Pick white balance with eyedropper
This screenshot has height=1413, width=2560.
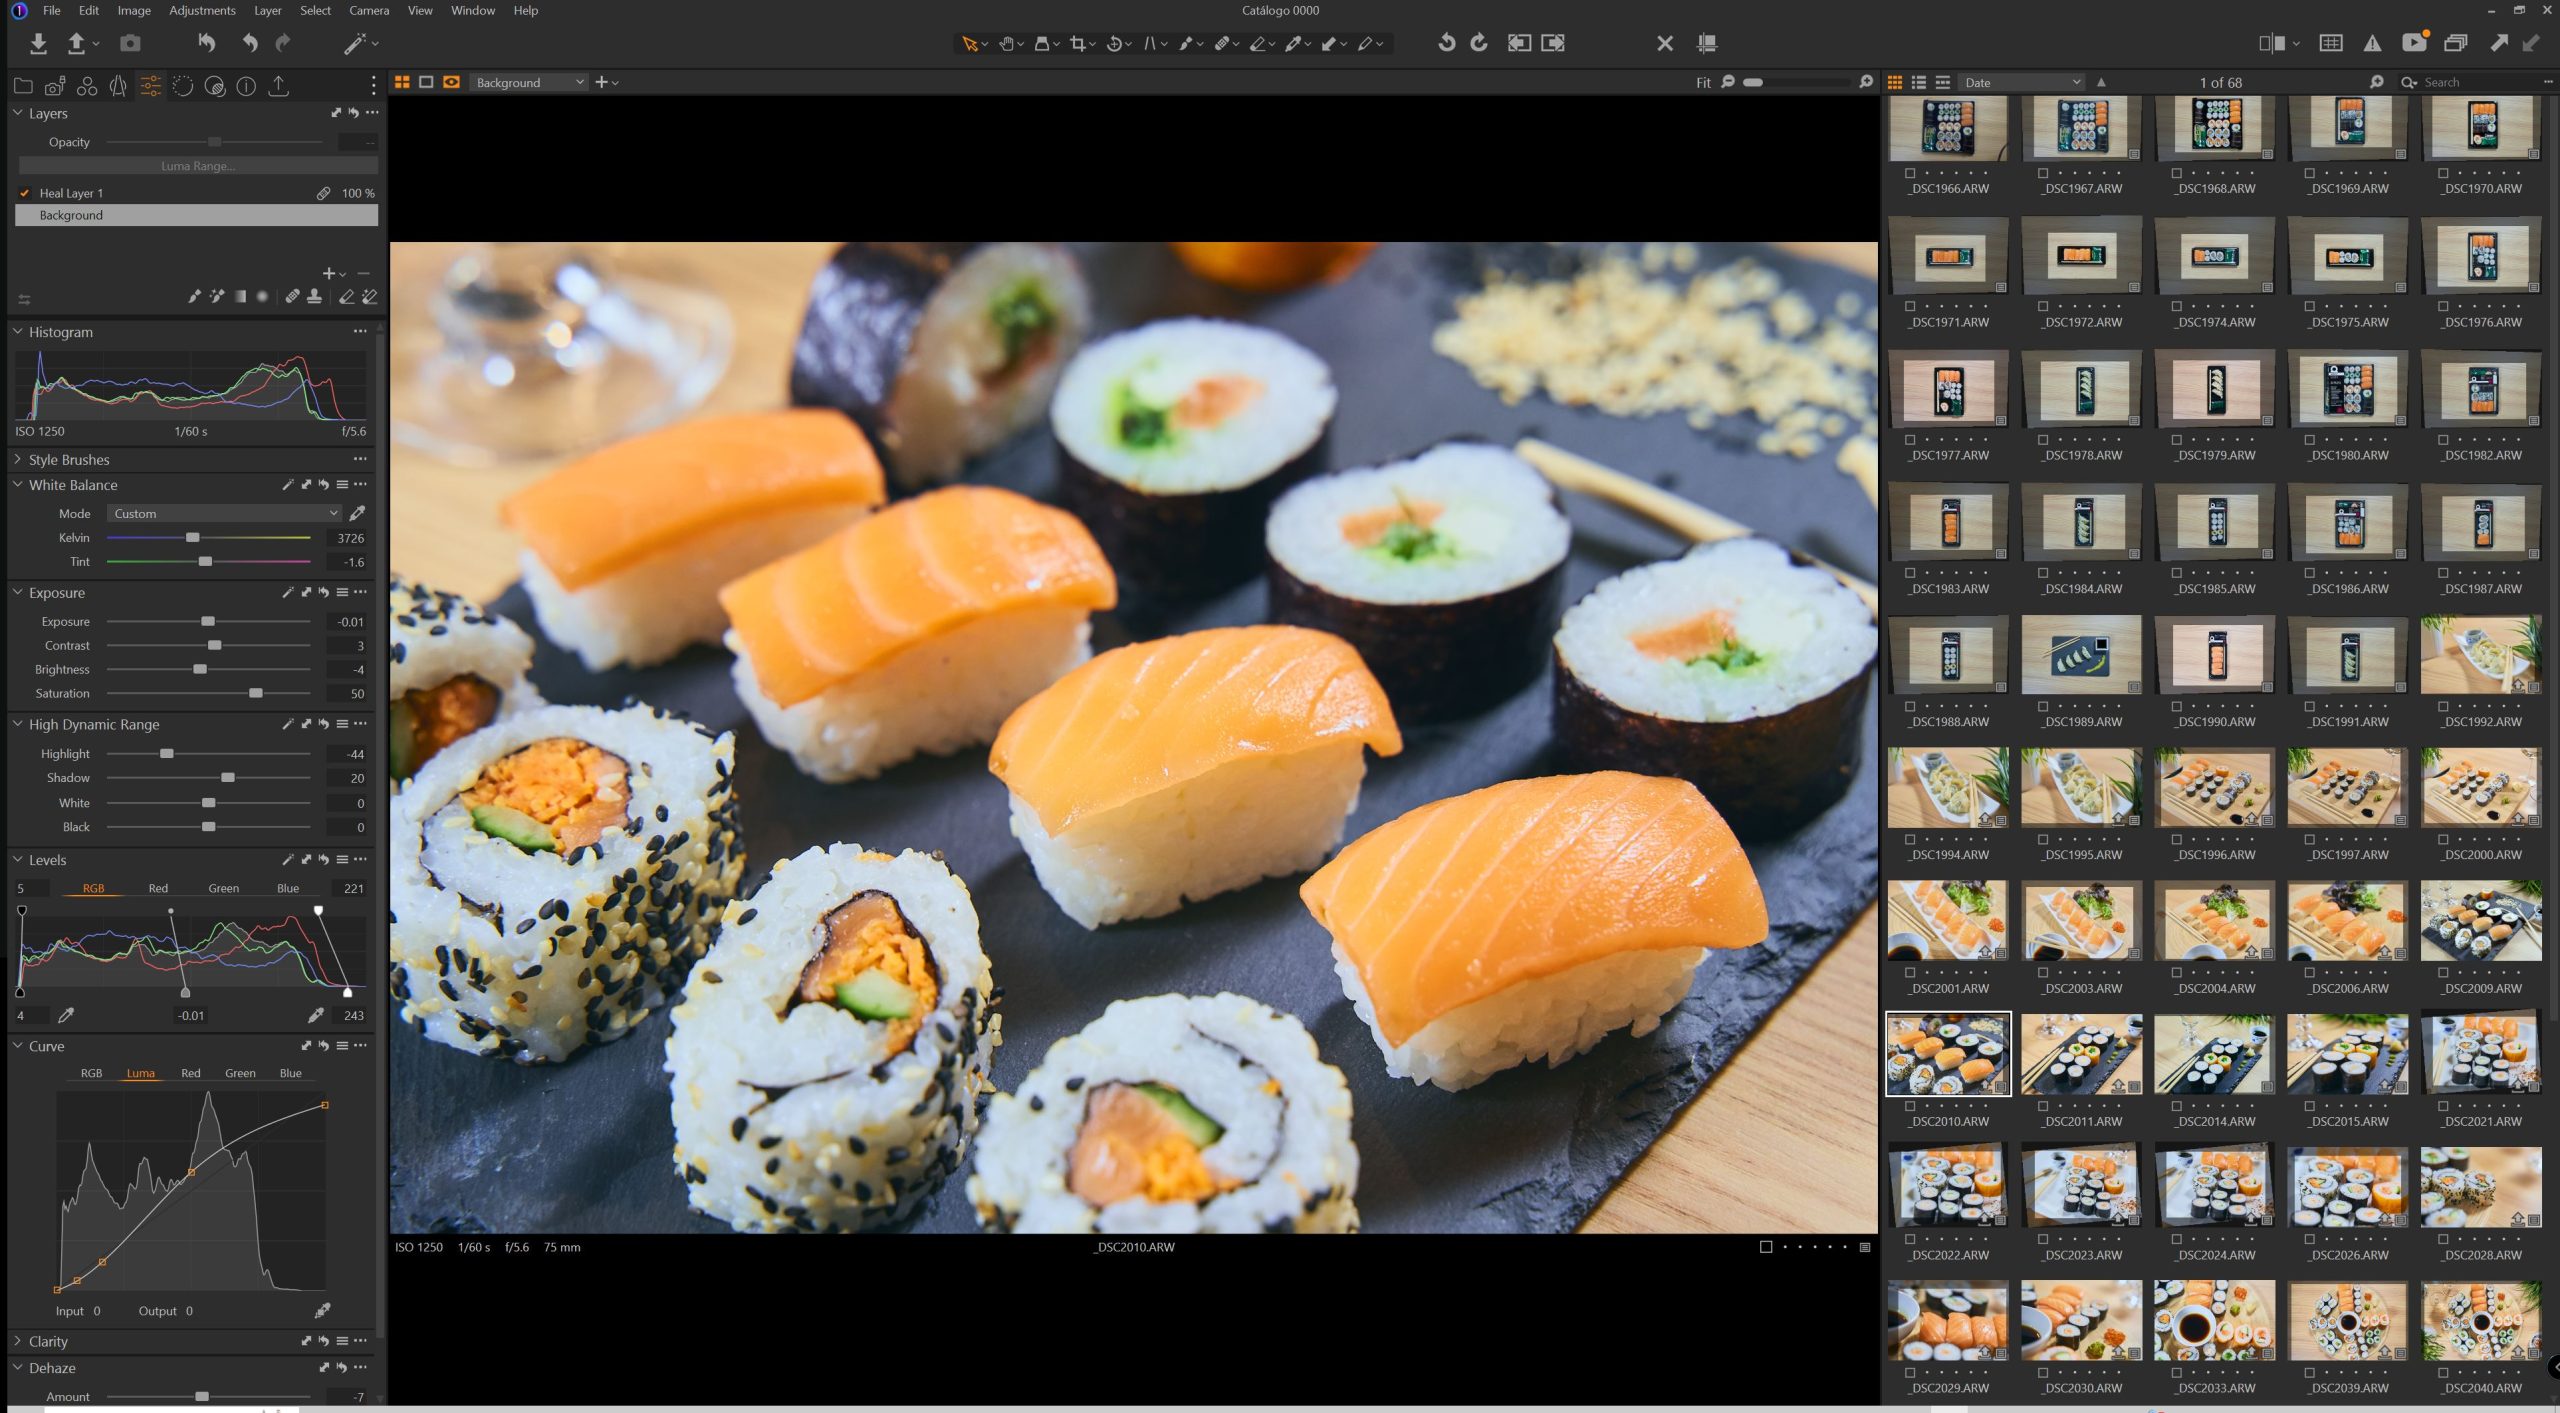357,513
